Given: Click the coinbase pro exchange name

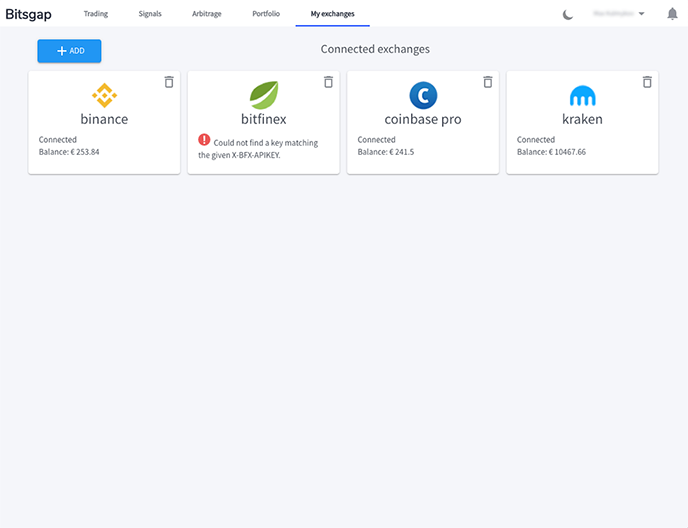Looking at the screenshot, I should point(423,119).
